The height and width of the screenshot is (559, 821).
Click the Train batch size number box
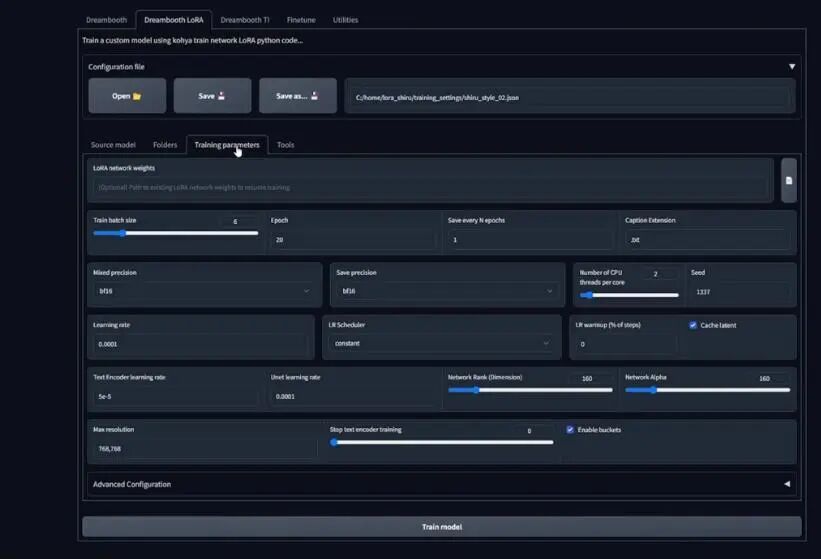[x=238, y=221]
